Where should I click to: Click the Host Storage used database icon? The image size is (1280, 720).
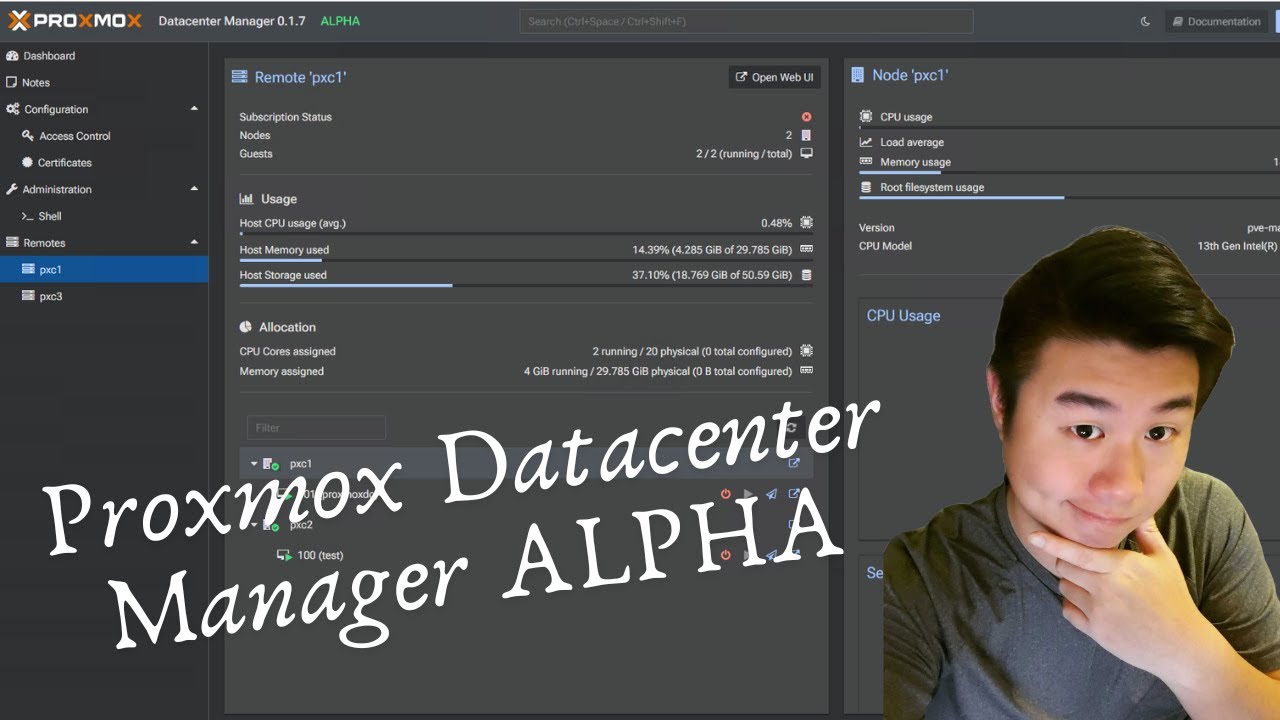(806, 275)
